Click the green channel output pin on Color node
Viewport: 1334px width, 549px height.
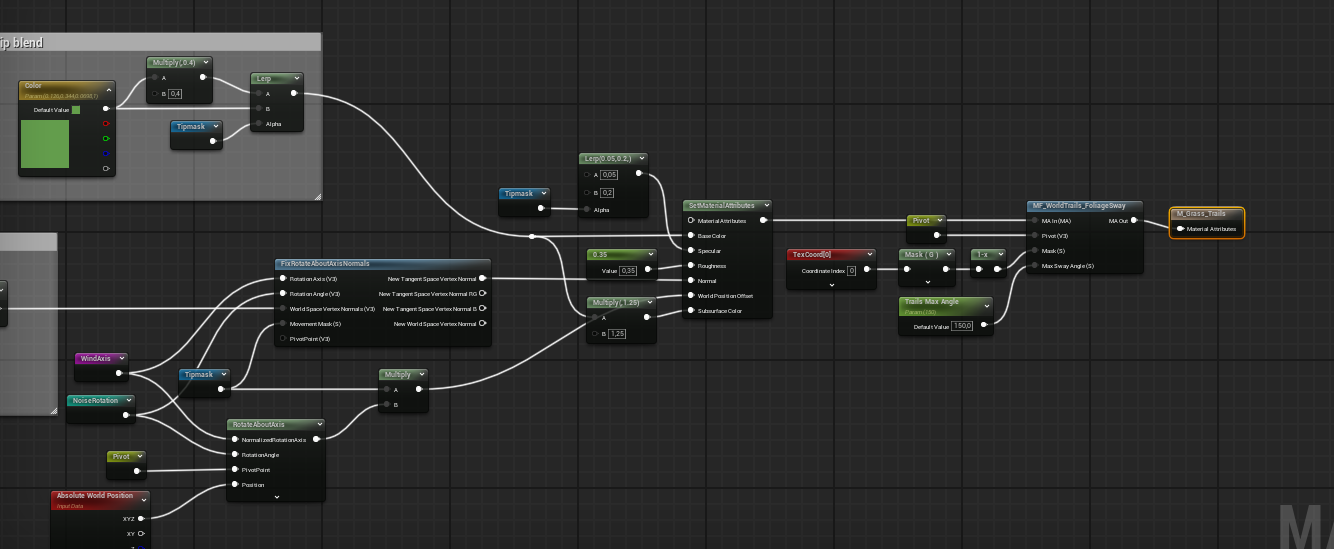pos(106,139)
